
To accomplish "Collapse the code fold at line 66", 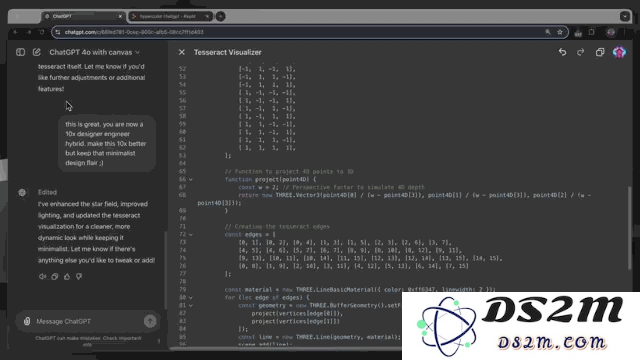I will coord(191,179).
